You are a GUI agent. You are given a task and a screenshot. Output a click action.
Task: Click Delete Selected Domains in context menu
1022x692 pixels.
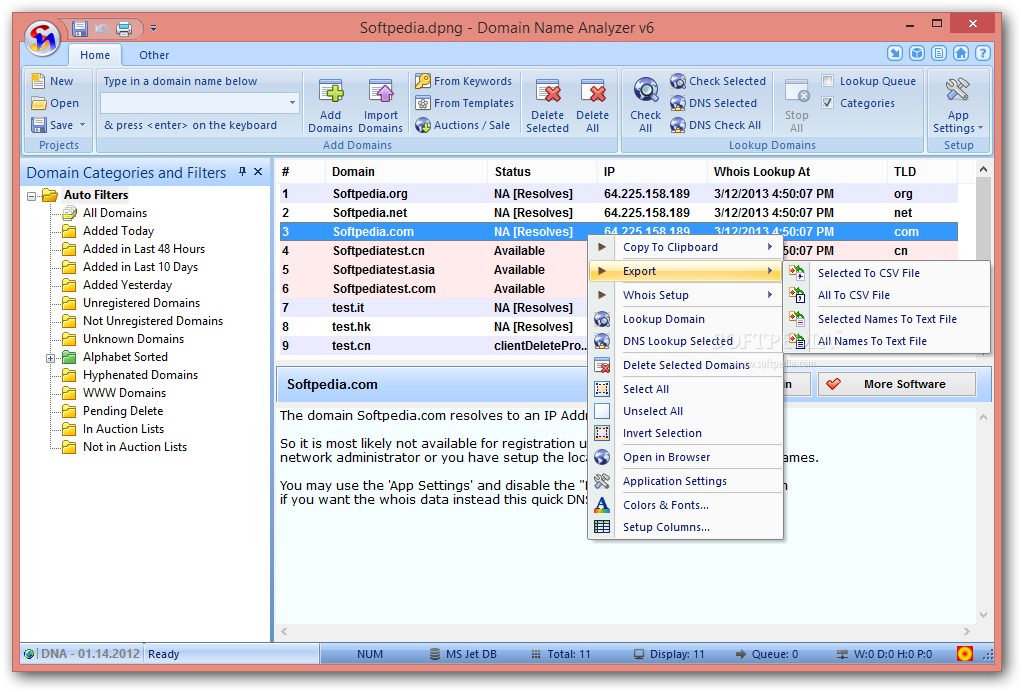[x=686, y=366]
